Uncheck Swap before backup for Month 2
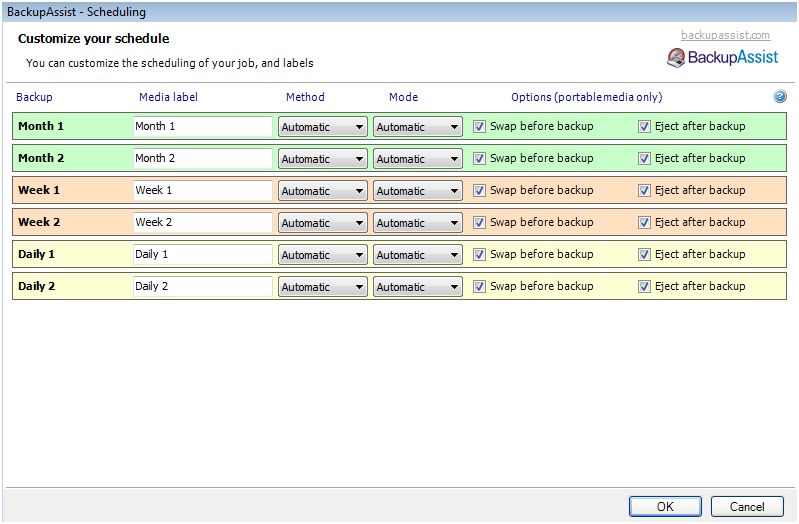This screenshot has width=799, height=524. (x=479, y=159)
